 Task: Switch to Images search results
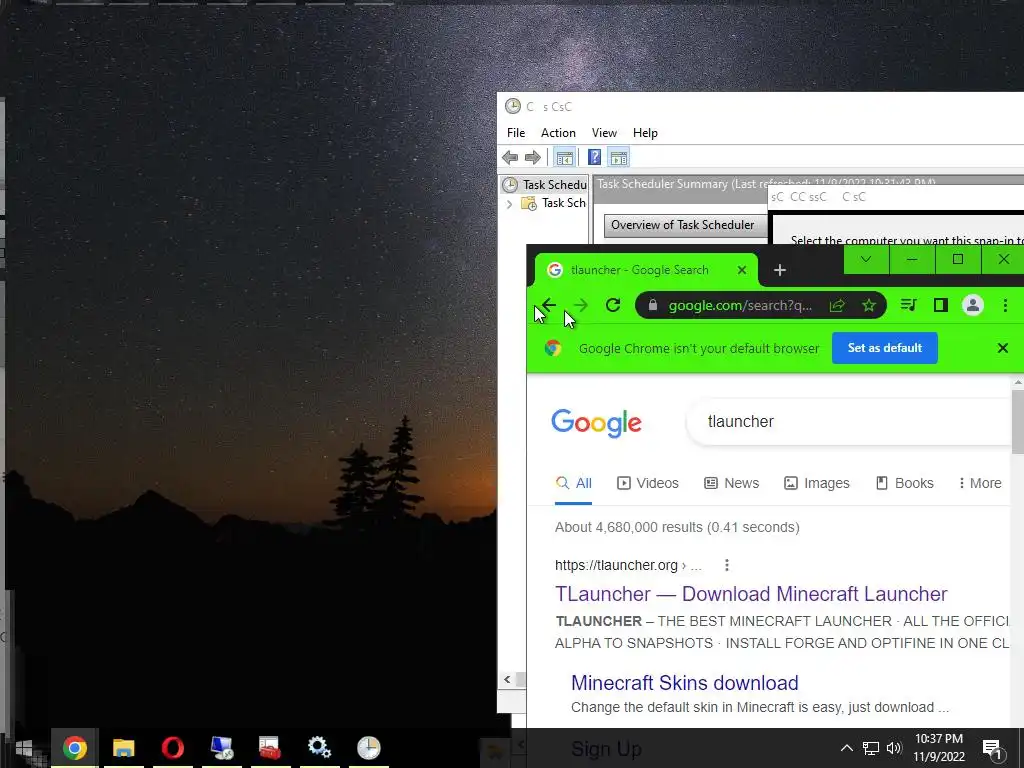[816, 483]
